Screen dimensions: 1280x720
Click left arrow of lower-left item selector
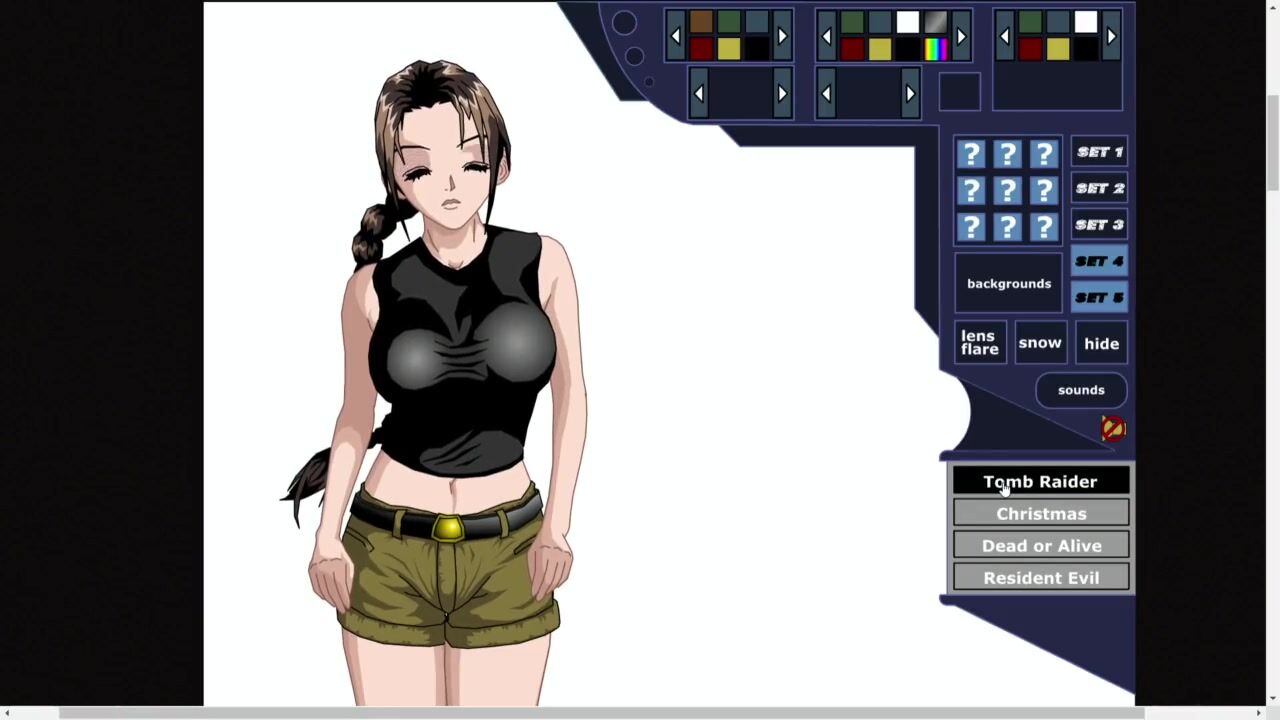point(699,94)
